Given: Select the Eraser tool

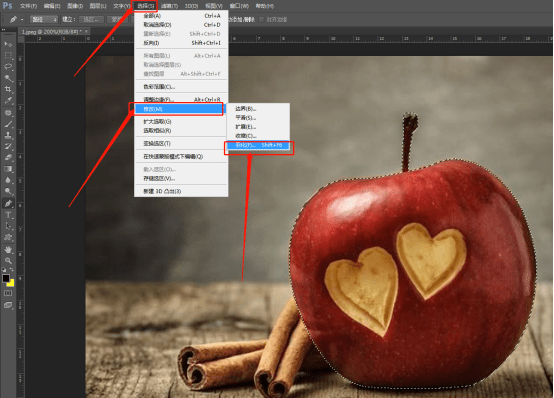Looking at the screenshot, I should click(8, 158).
